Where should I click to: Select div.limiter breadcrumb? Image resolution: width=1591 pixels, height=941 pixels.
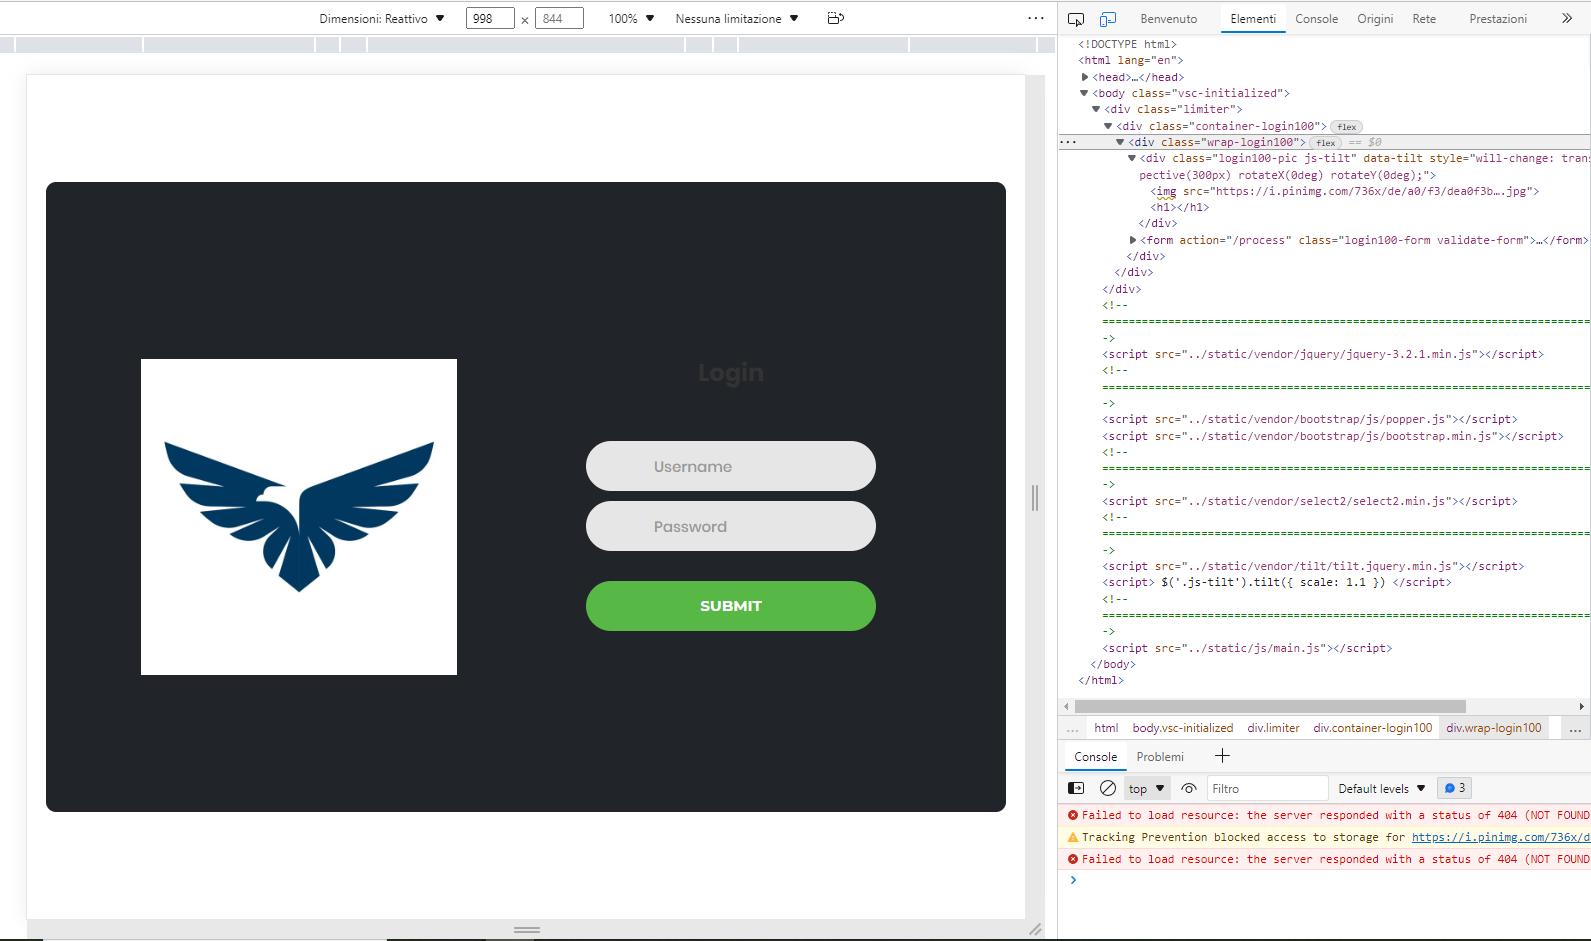pos(1274,728)
